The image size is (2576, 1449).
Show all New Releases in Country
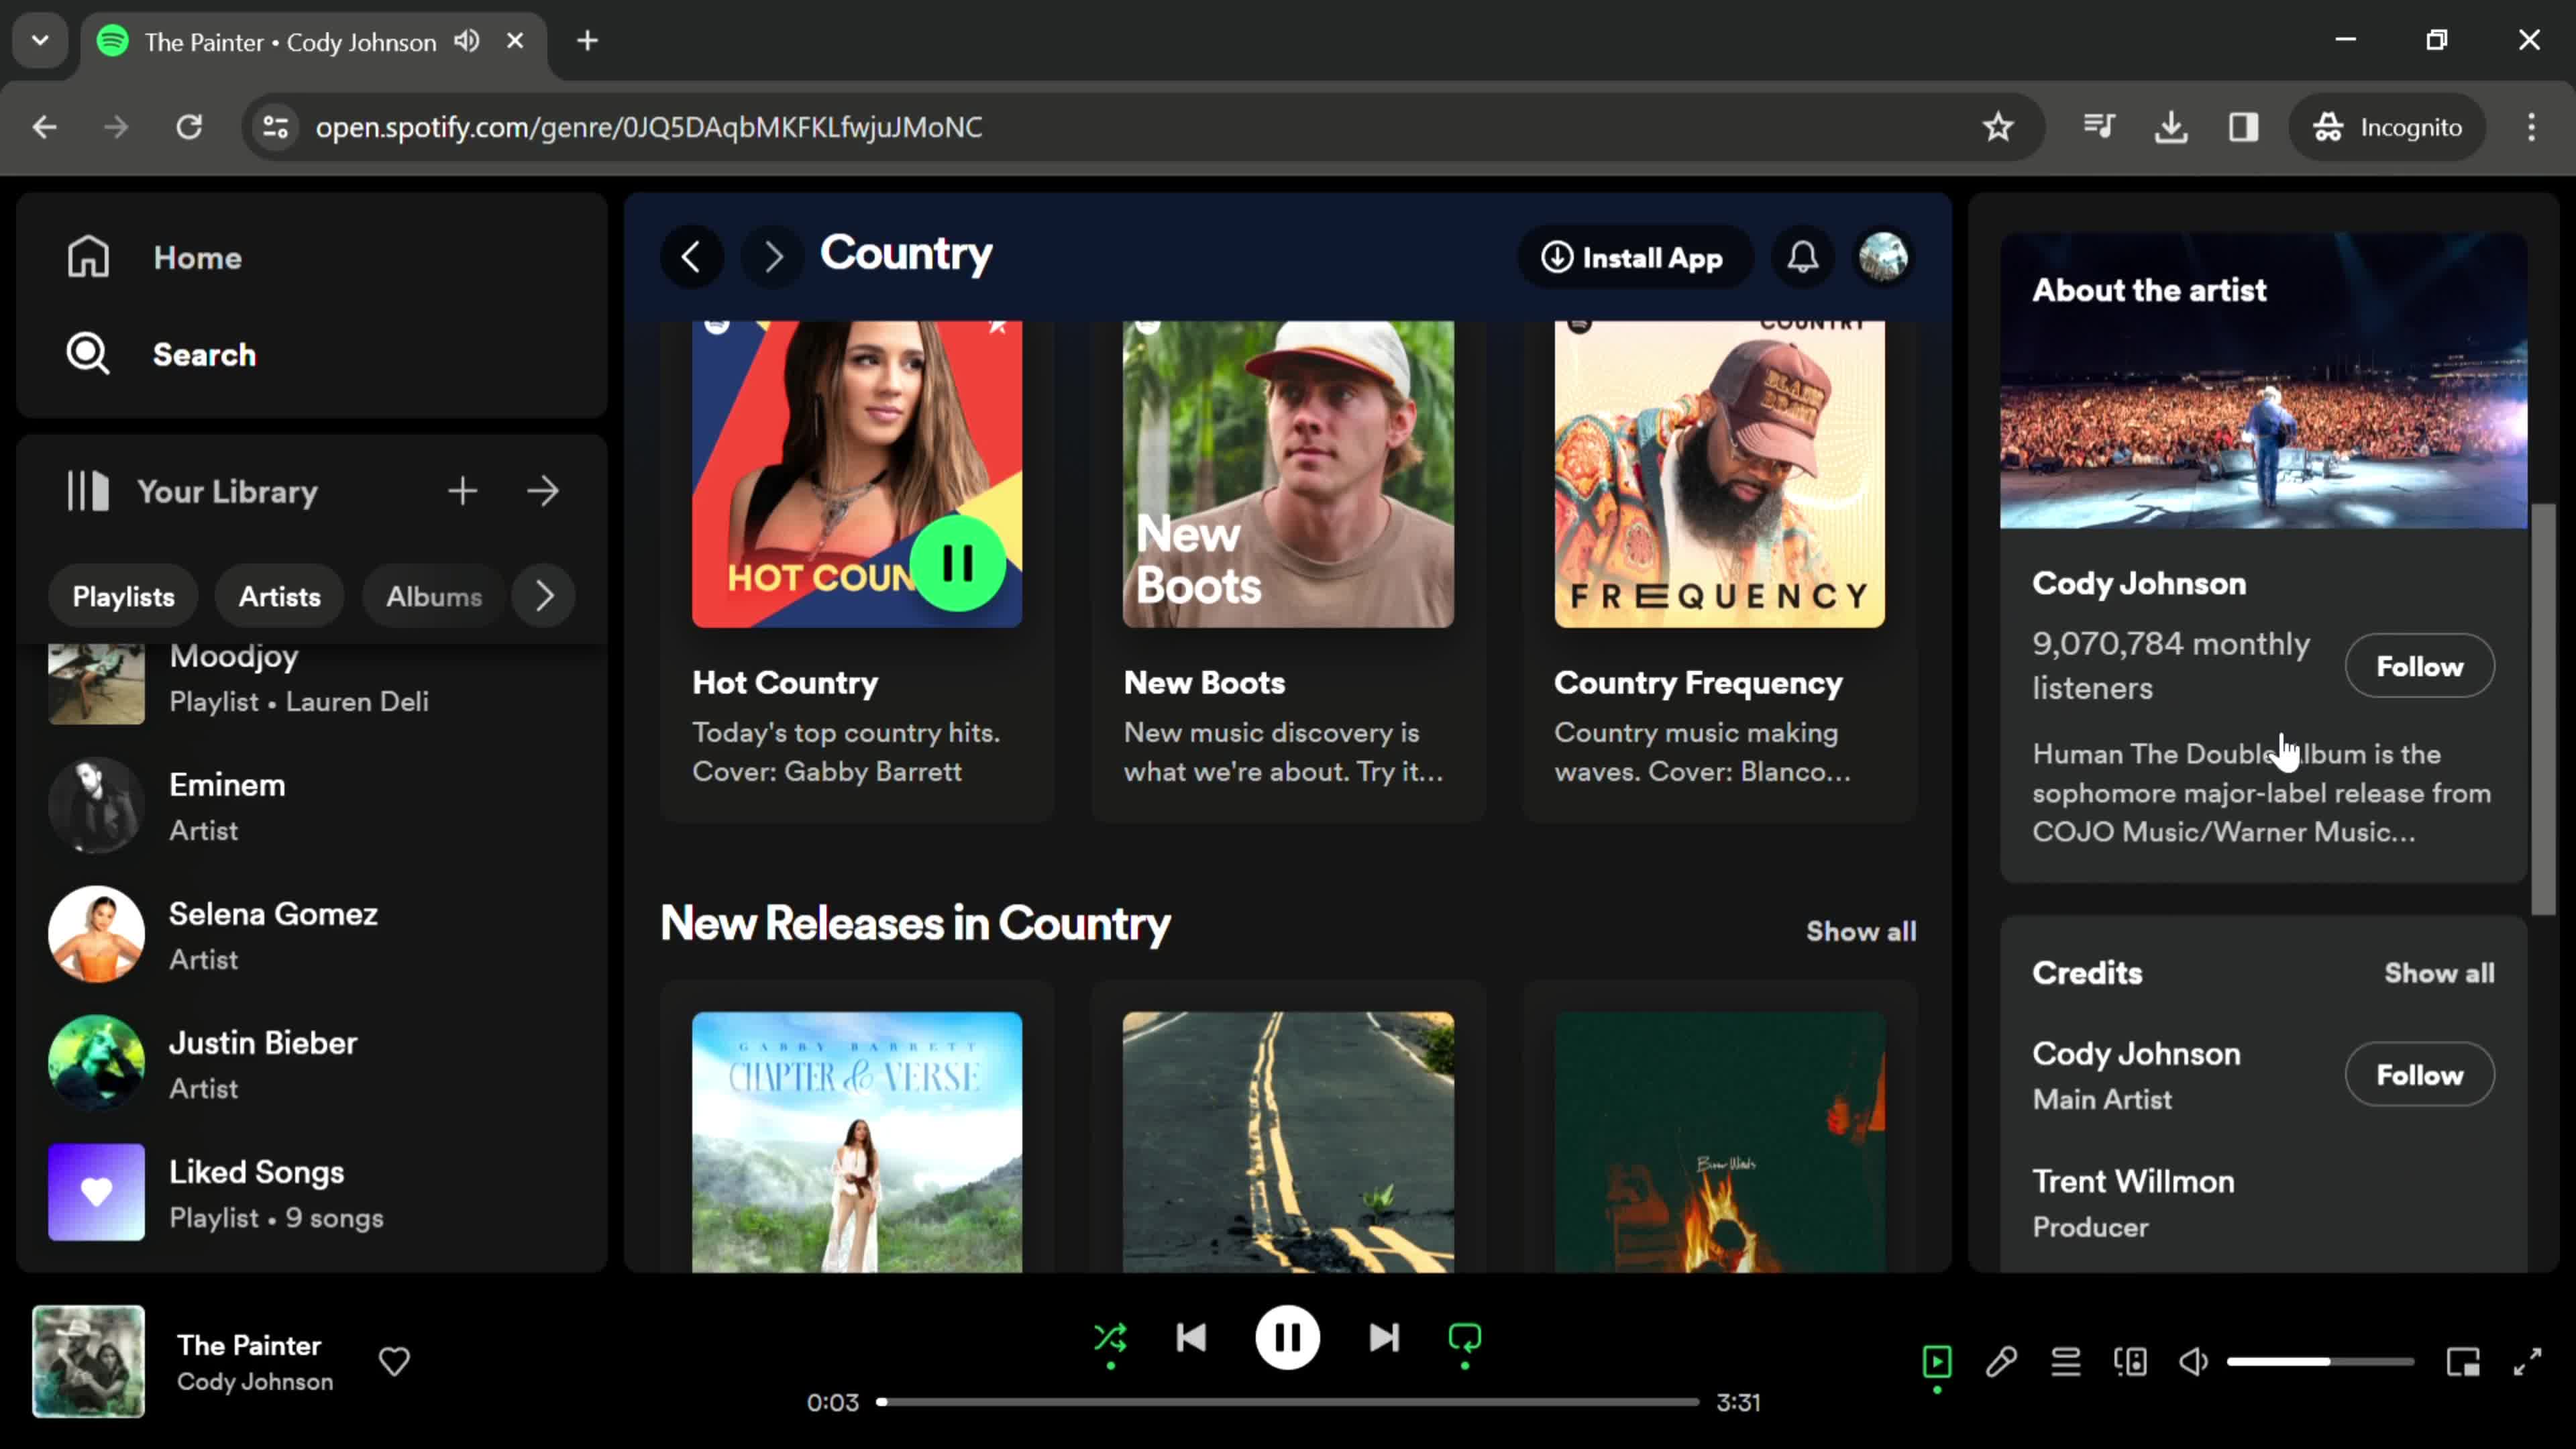point(1861,931)
